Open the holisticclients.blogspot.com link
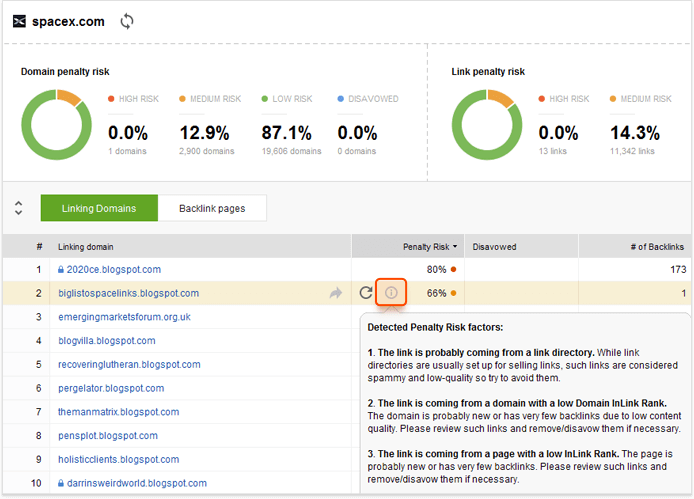 point(119,459)
